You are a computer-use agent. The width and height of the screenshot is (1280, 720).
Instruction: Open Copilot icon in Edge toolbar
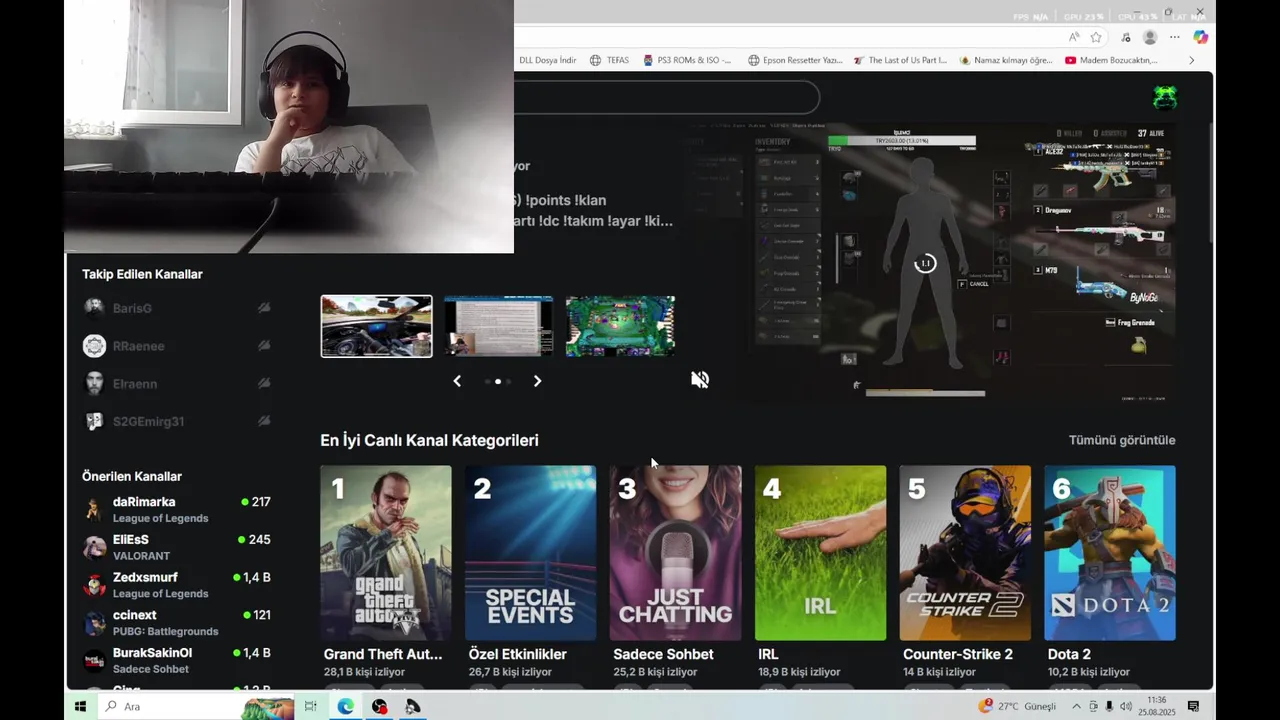(1200, 37)
